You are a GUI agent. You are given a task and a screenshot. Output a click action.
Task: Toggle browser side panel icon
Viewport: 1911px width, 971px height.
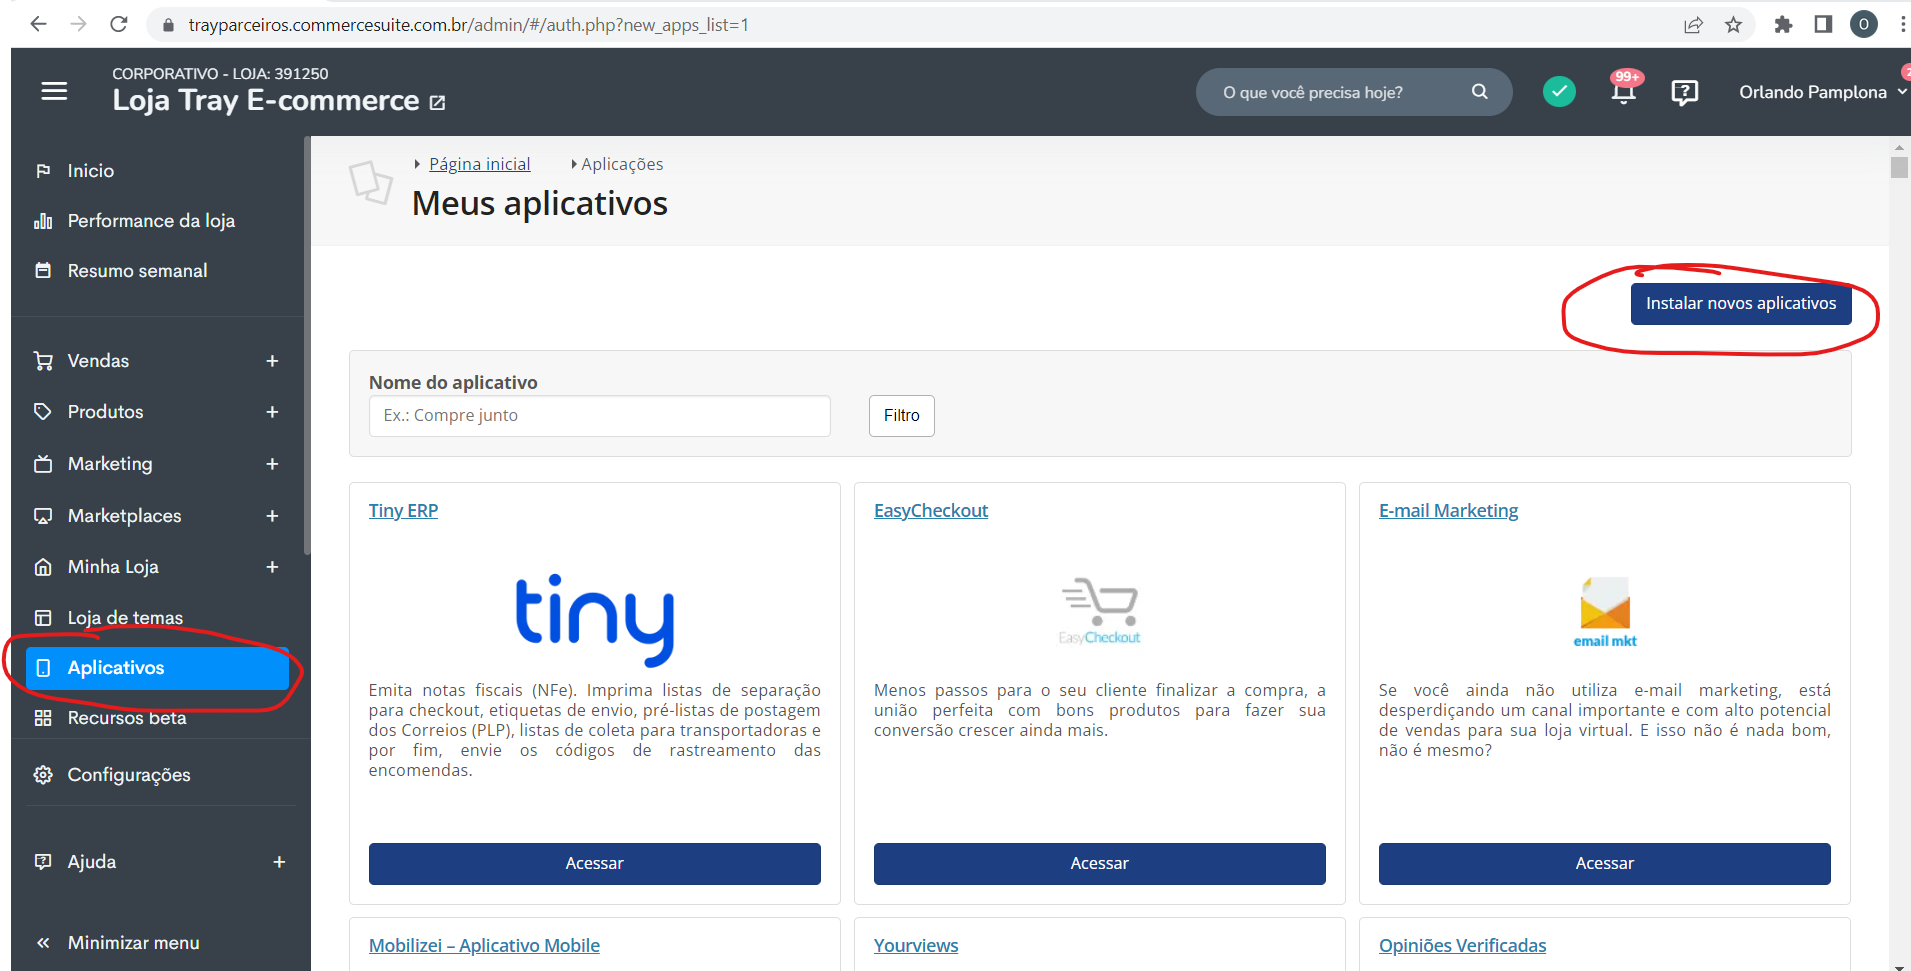point(1823,24)
